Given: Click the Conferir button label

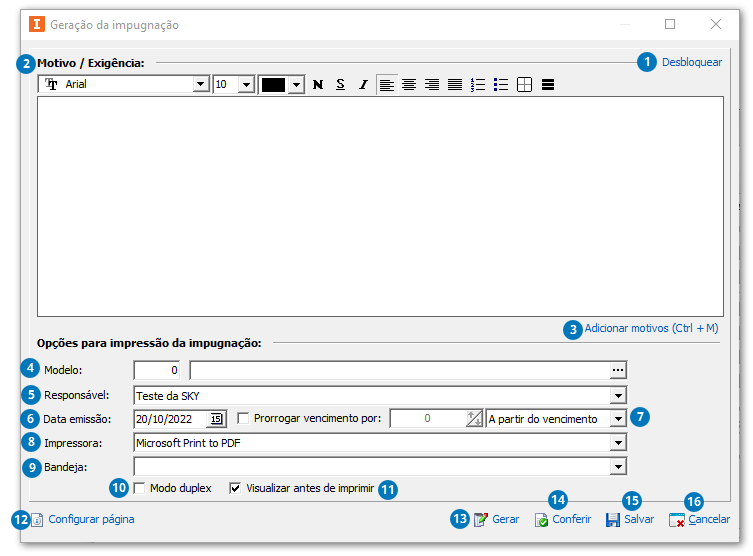Looking at the screenshot, I should tap(571, 520).
